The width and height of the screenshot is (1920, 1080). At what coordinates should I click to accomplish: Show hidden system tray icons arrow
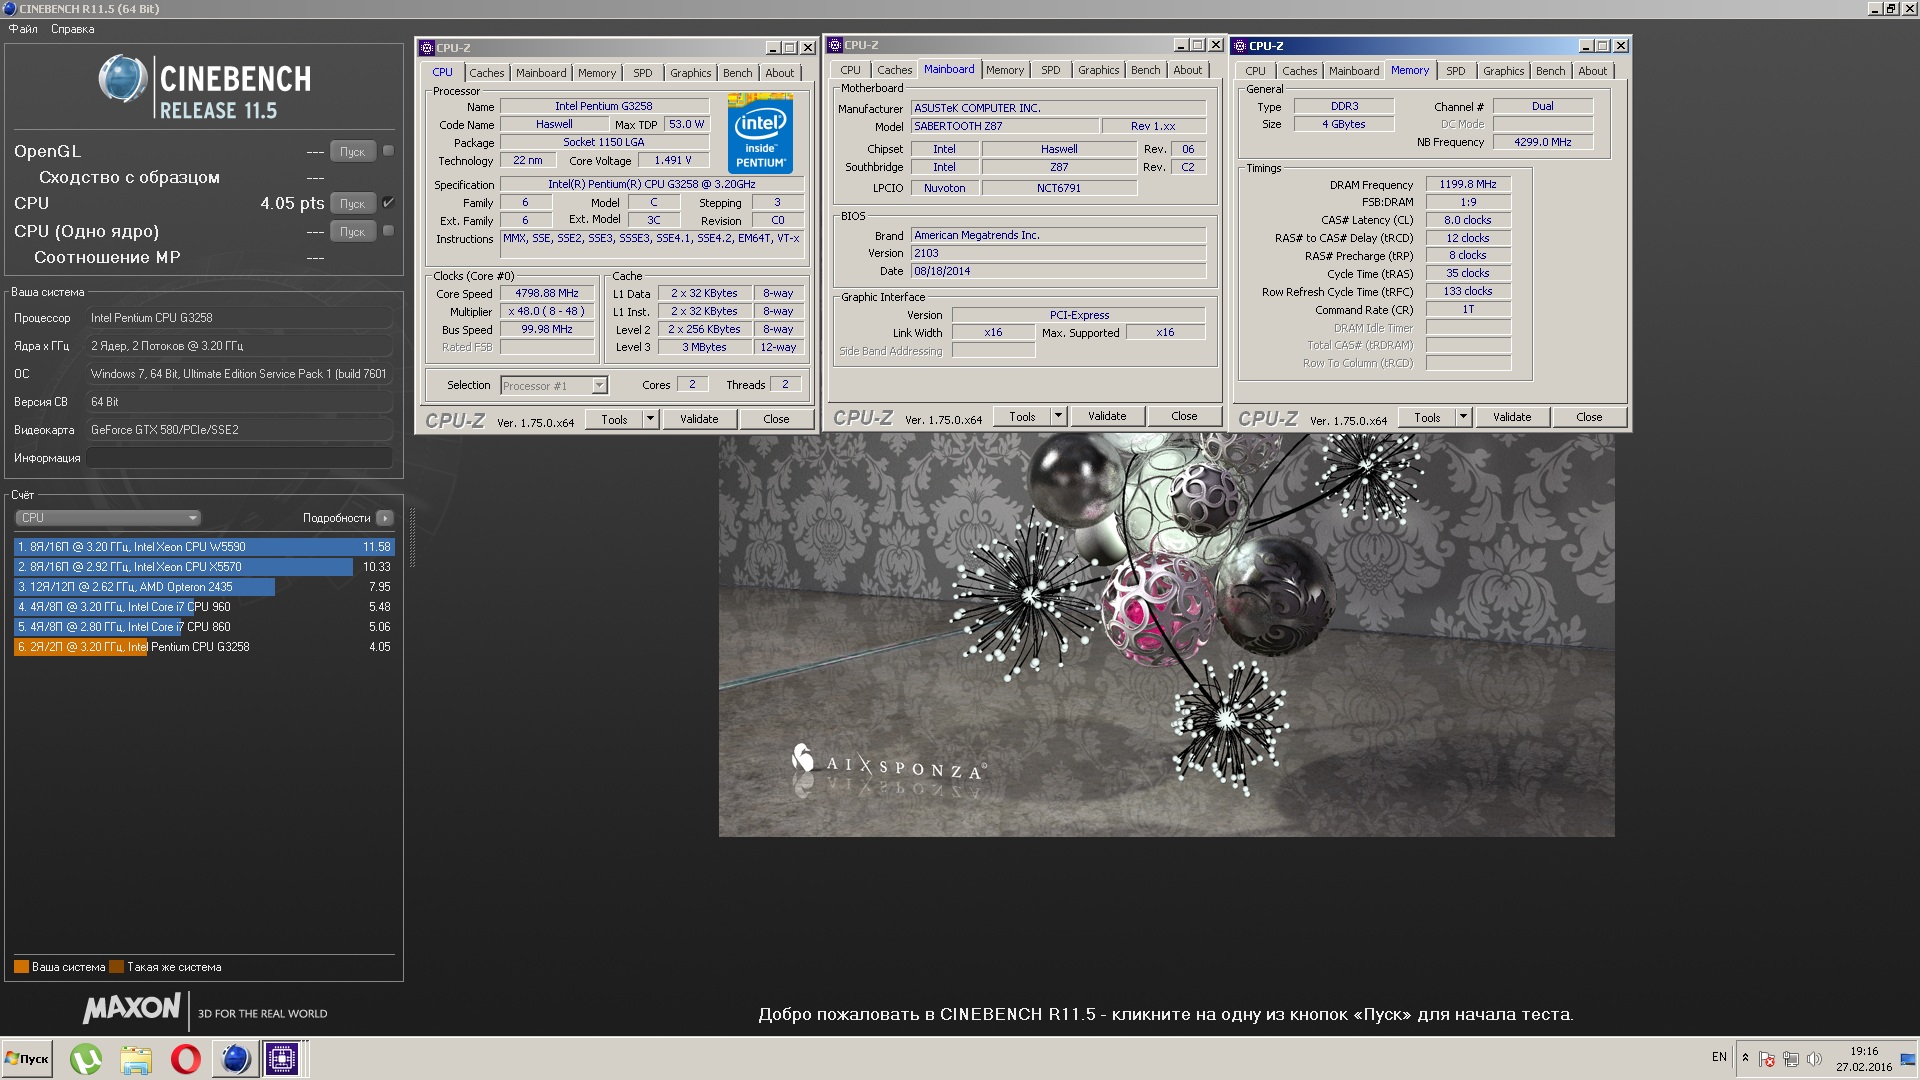tap(1746, 1058)
